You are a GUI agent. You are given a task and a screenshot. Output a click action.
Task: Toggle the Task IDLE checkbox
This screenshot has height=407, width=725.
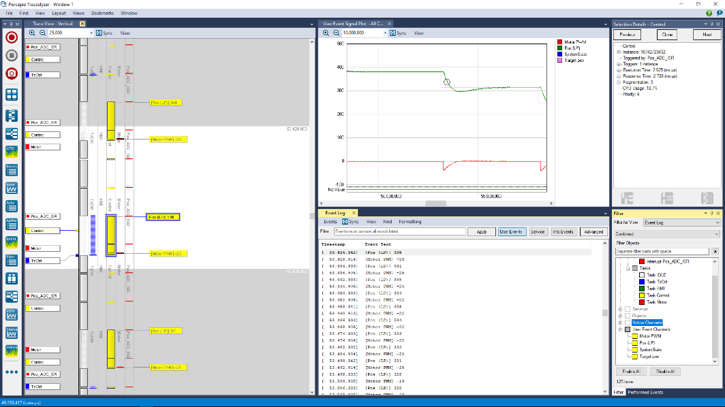[x=642, y=275]
